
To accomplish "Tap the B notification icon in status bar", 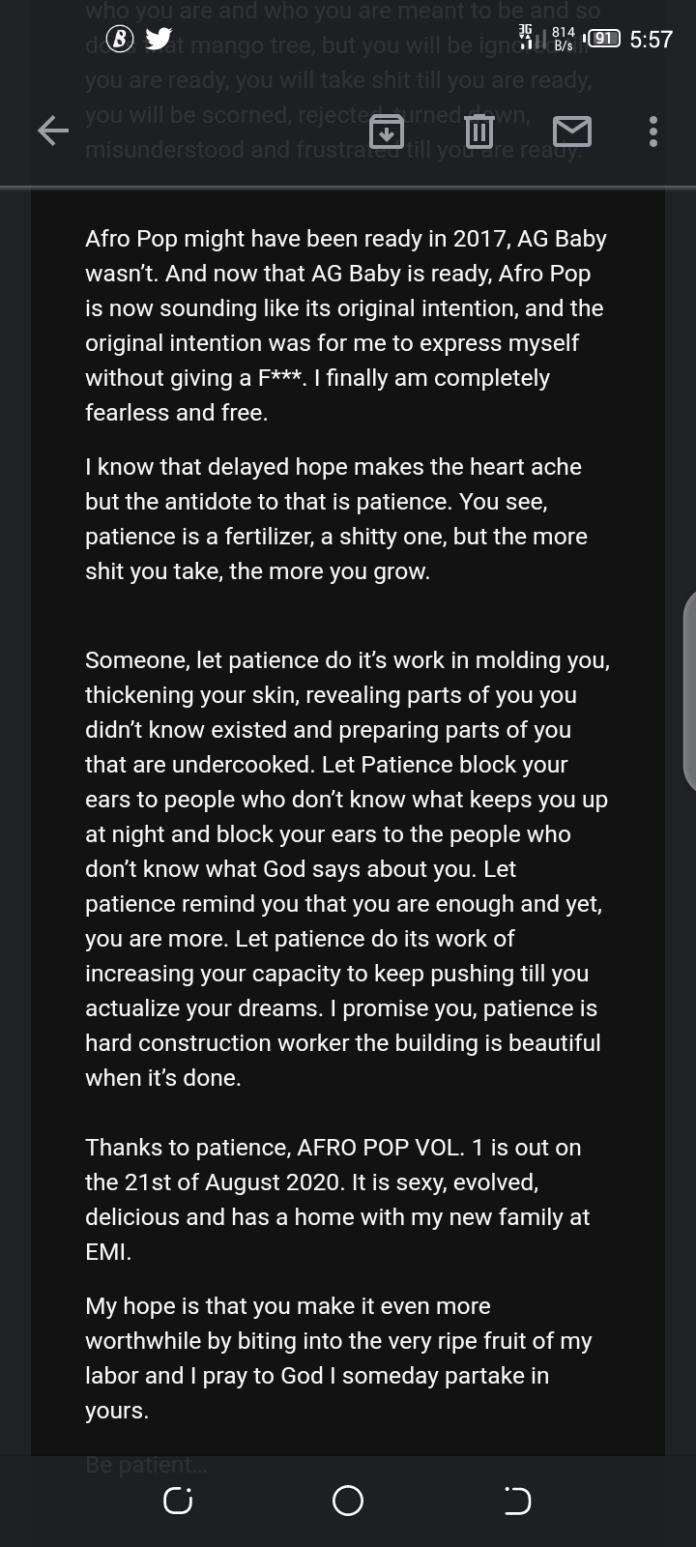I will [120, 39].
